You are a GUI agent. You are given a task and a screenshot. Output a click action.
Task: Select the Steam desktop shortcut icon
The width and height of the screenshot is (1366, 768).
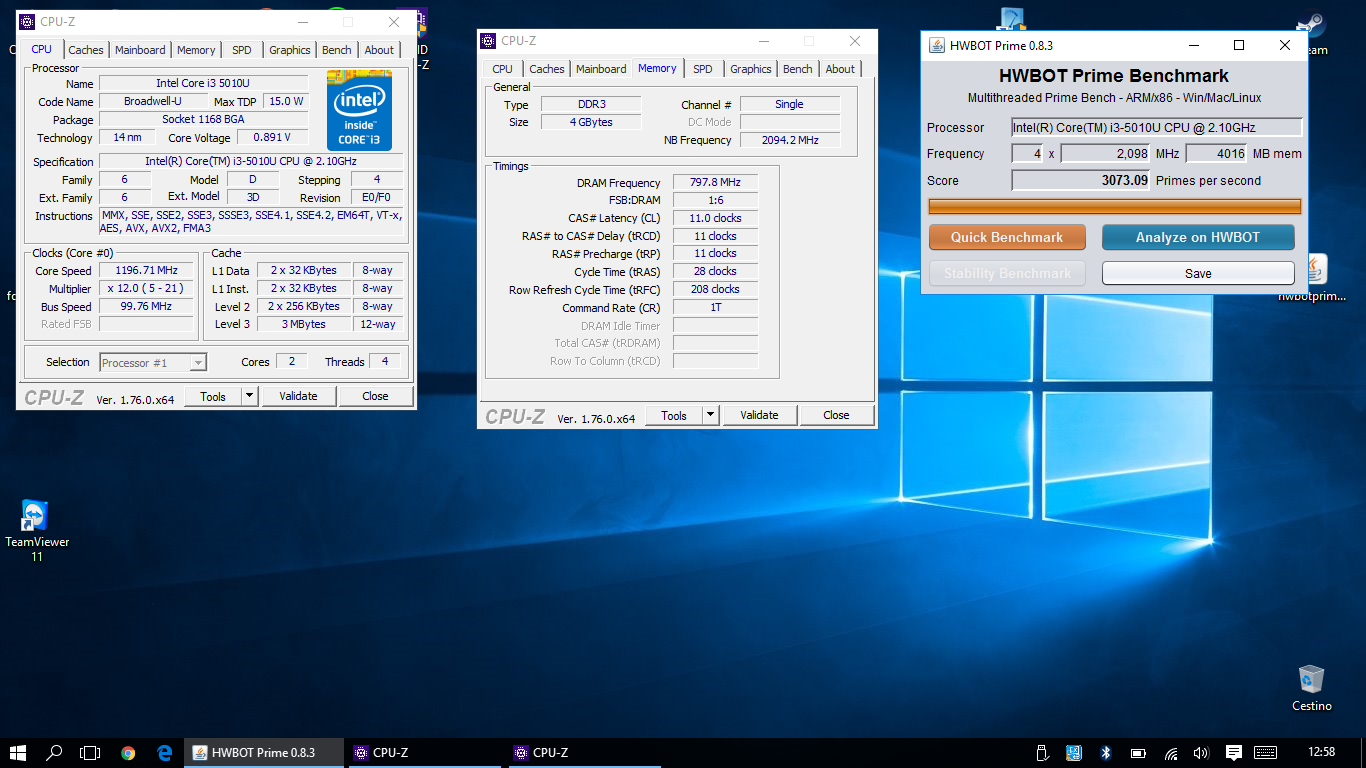[x=1311, y=34]
